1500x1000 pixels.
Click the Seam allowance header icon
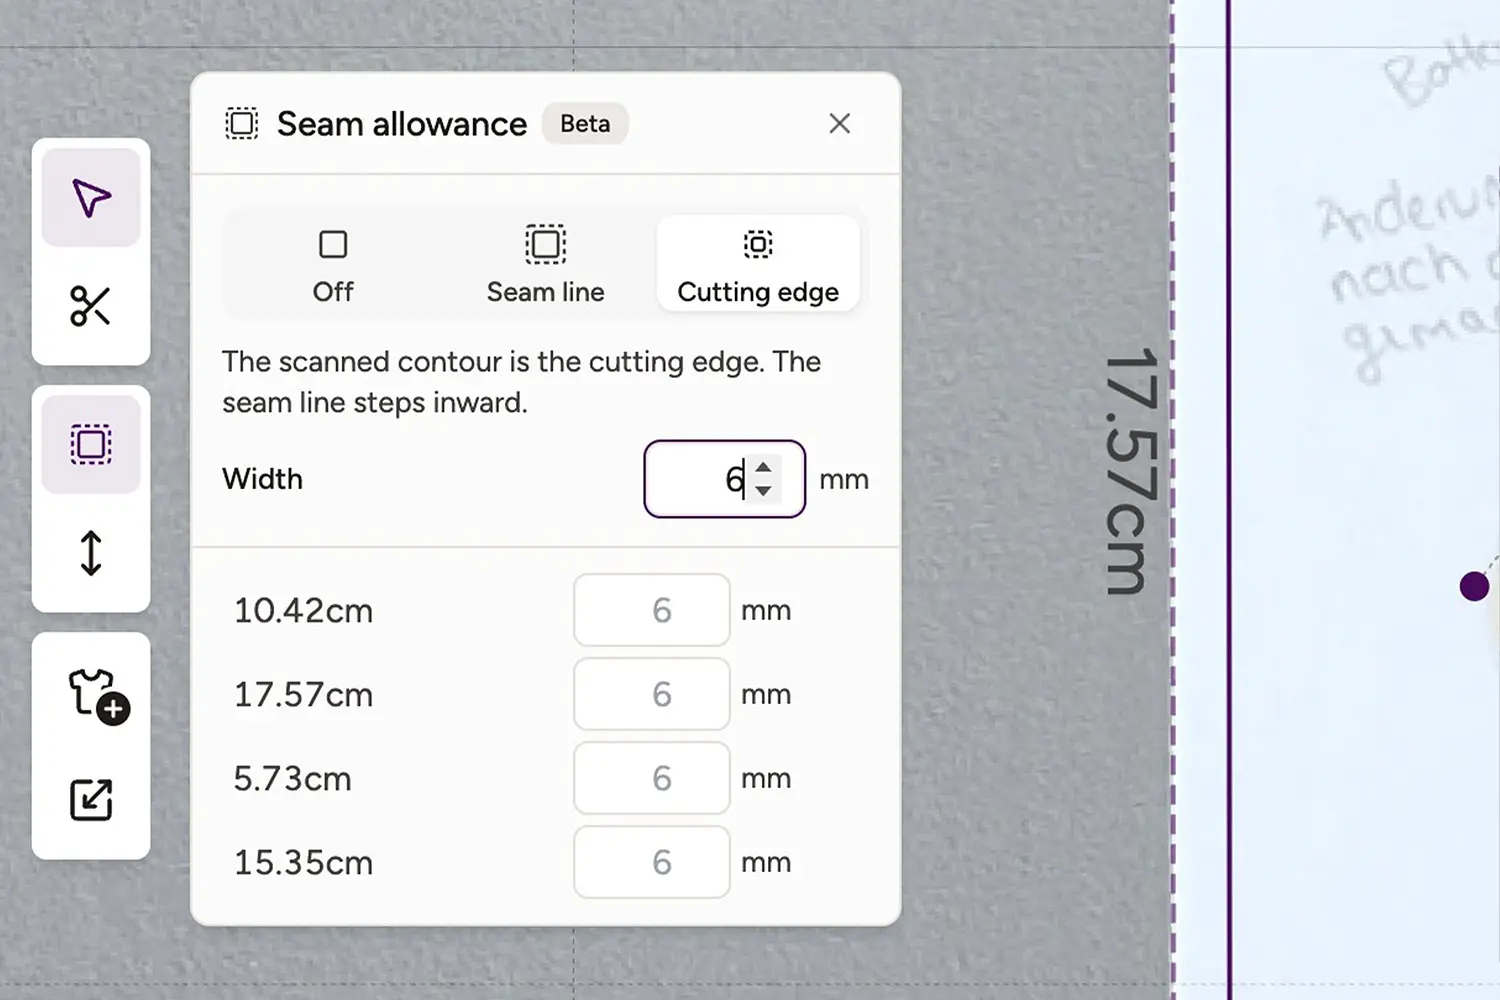click(241, 123)
